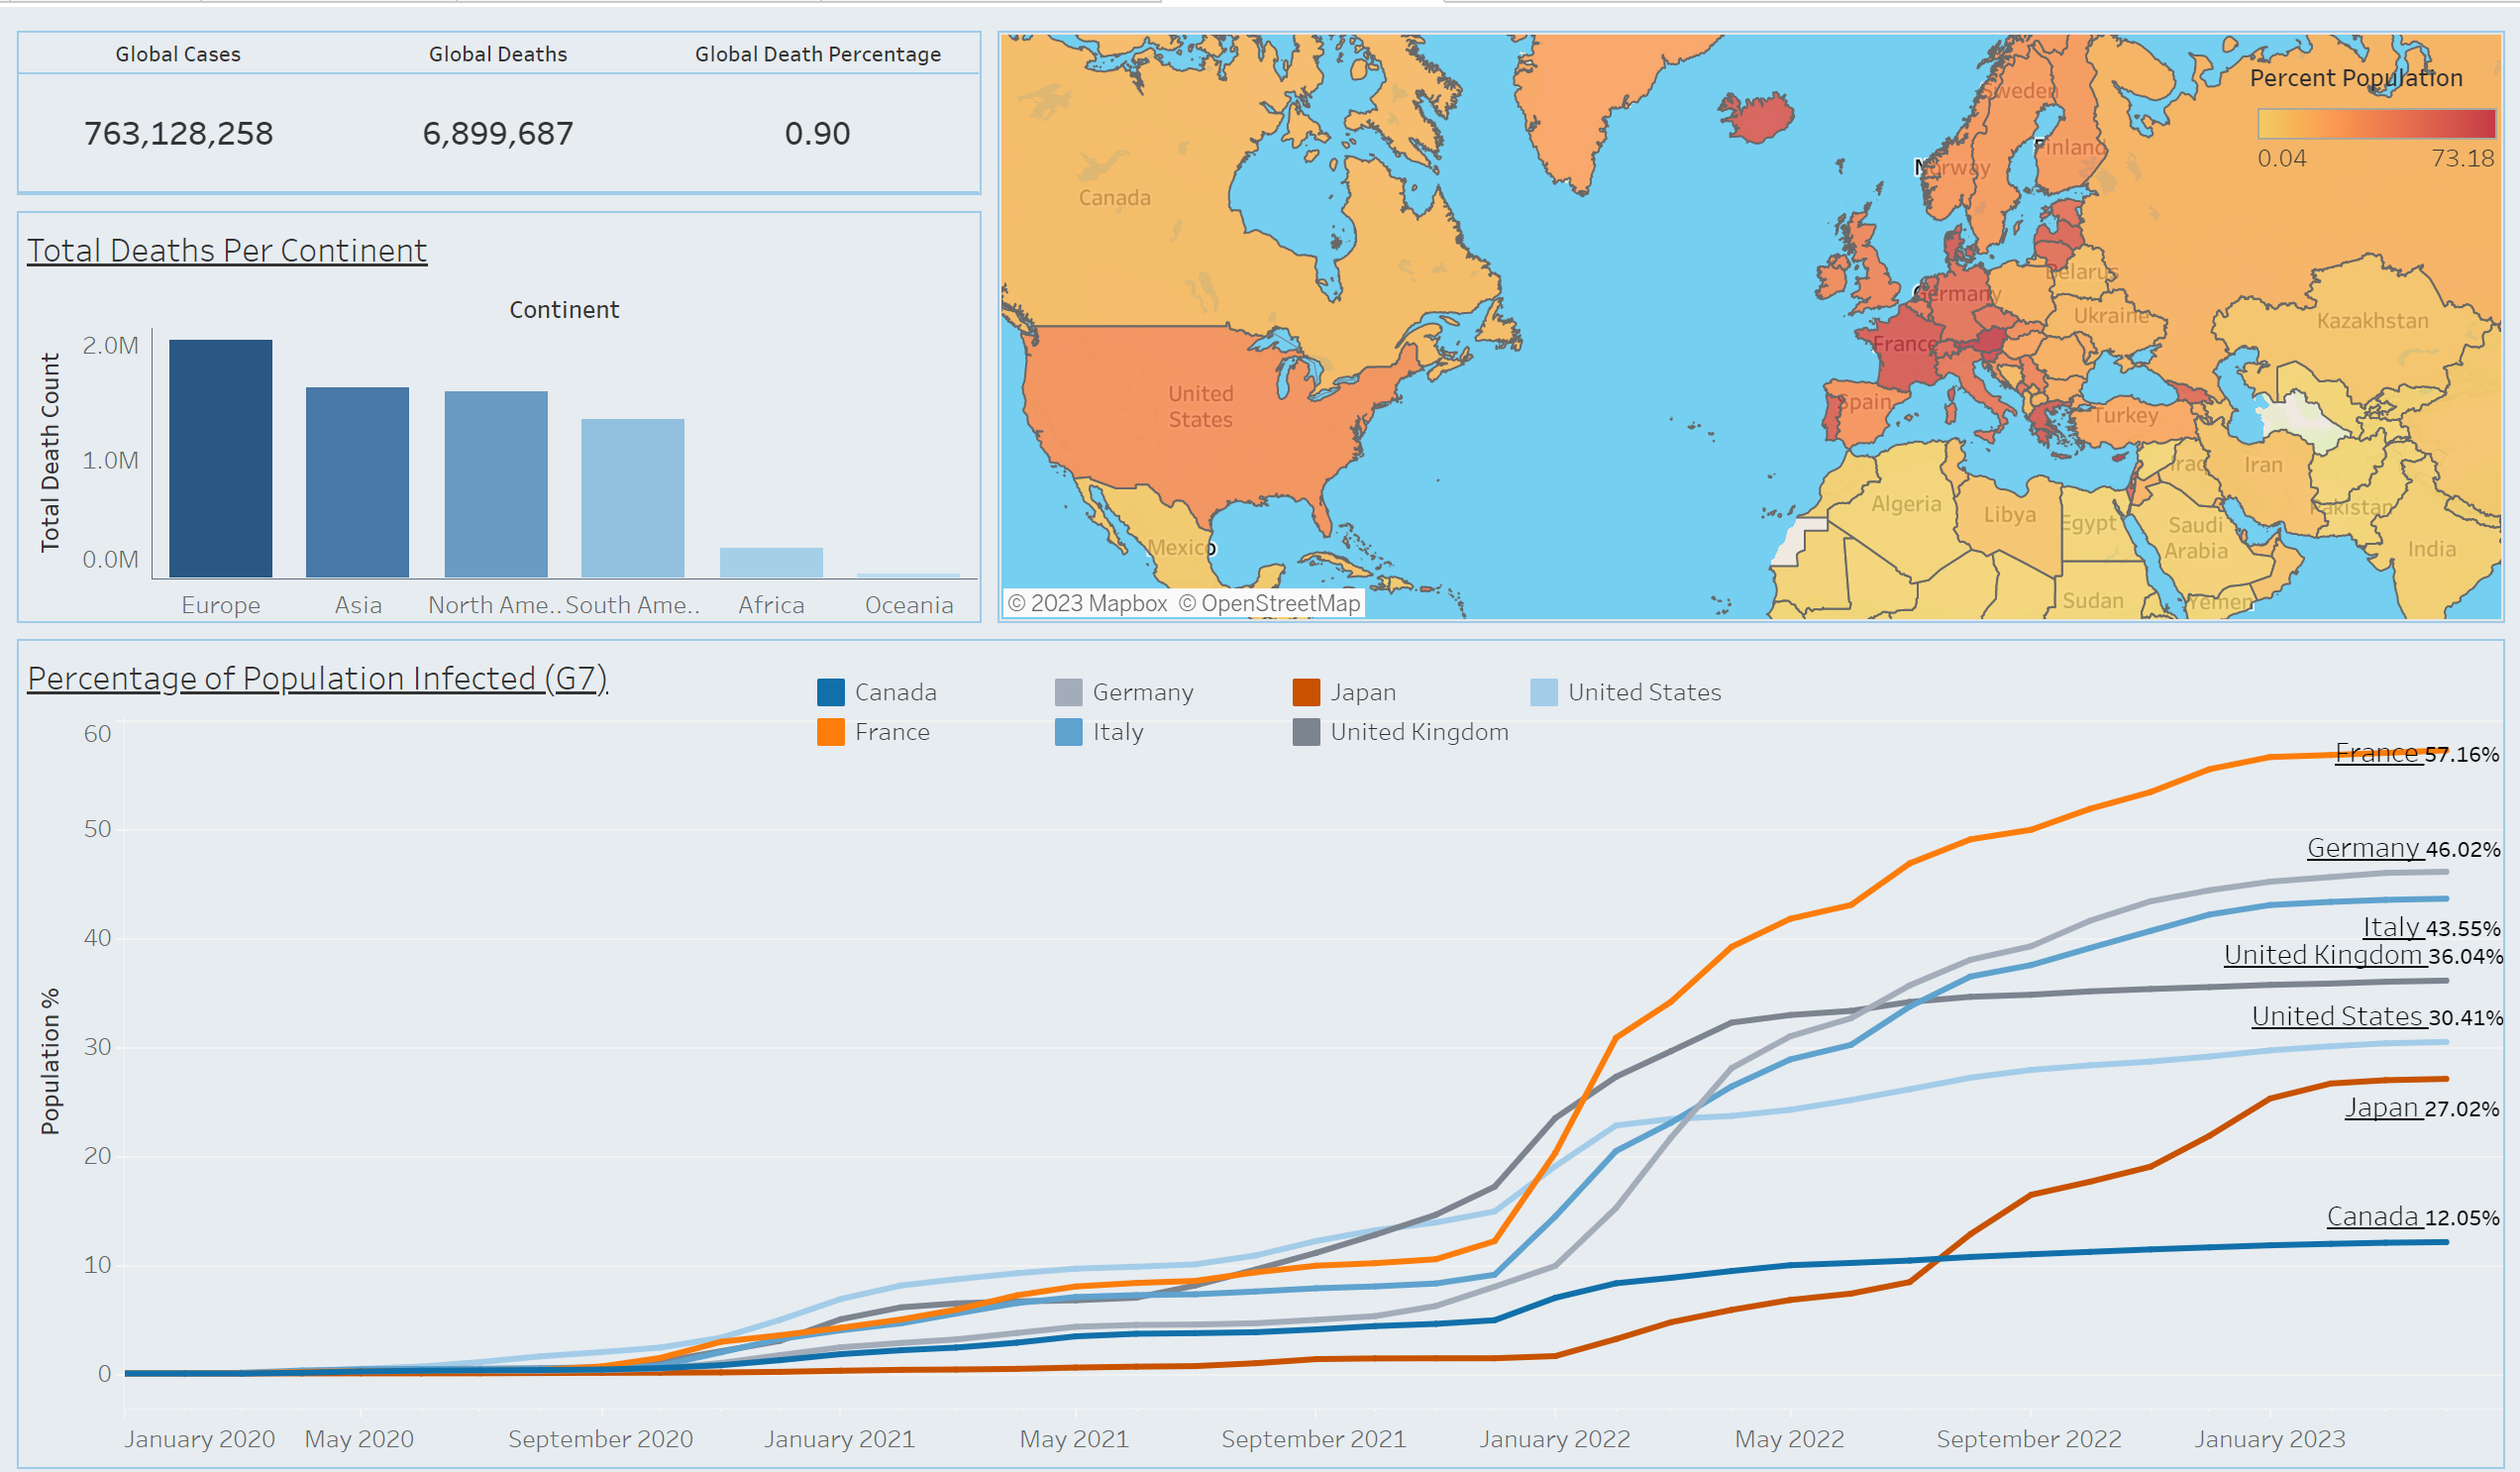
Task: Click the Total Death Count axis title
Action: [50, 452]
